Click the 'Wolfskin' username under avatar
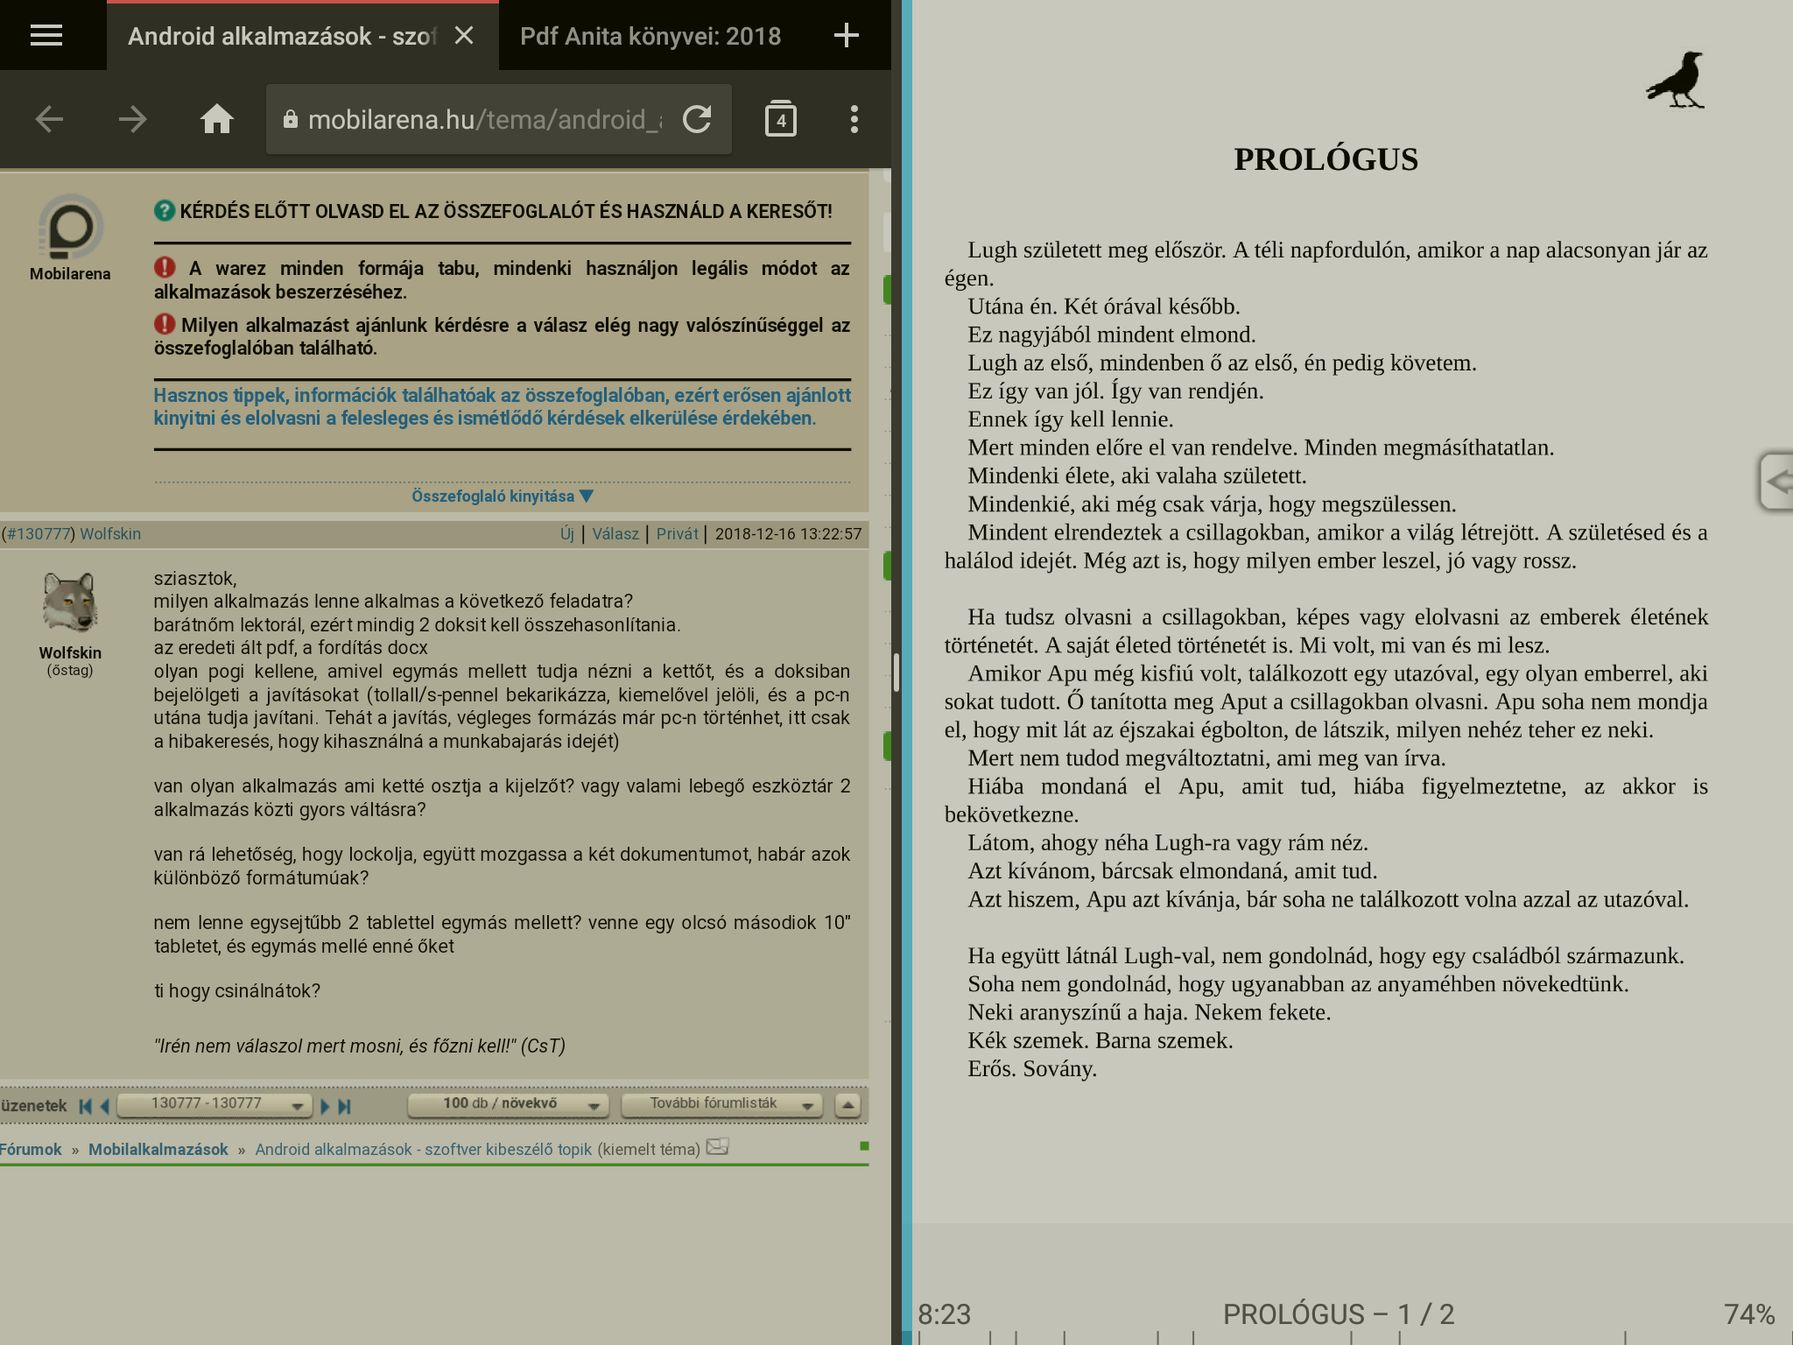1793x1345 pixels. [x=70, y=653]
